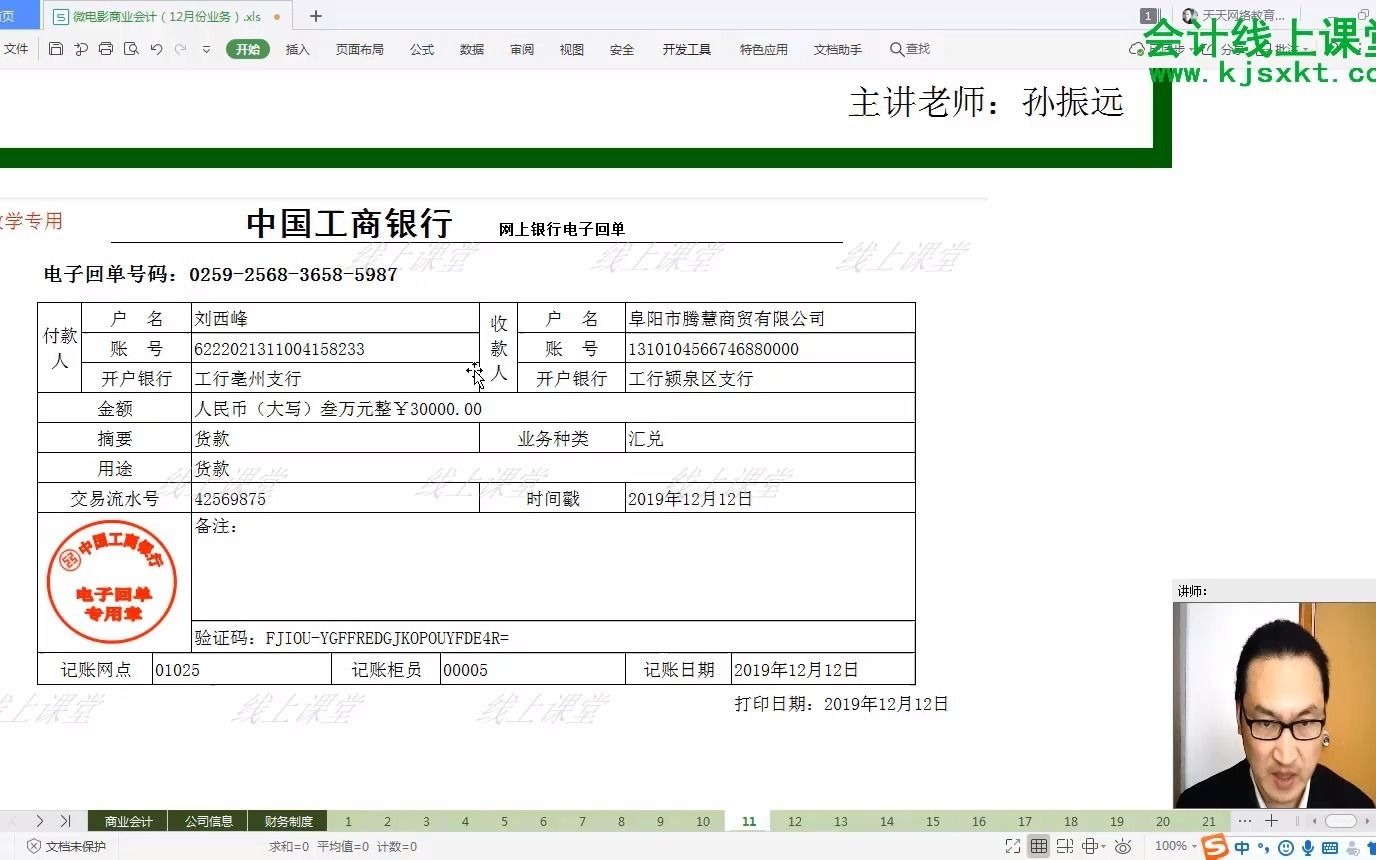Switch to sheet tab 1
This screenshot has height=860, width=1376.
tap(348, 821)
